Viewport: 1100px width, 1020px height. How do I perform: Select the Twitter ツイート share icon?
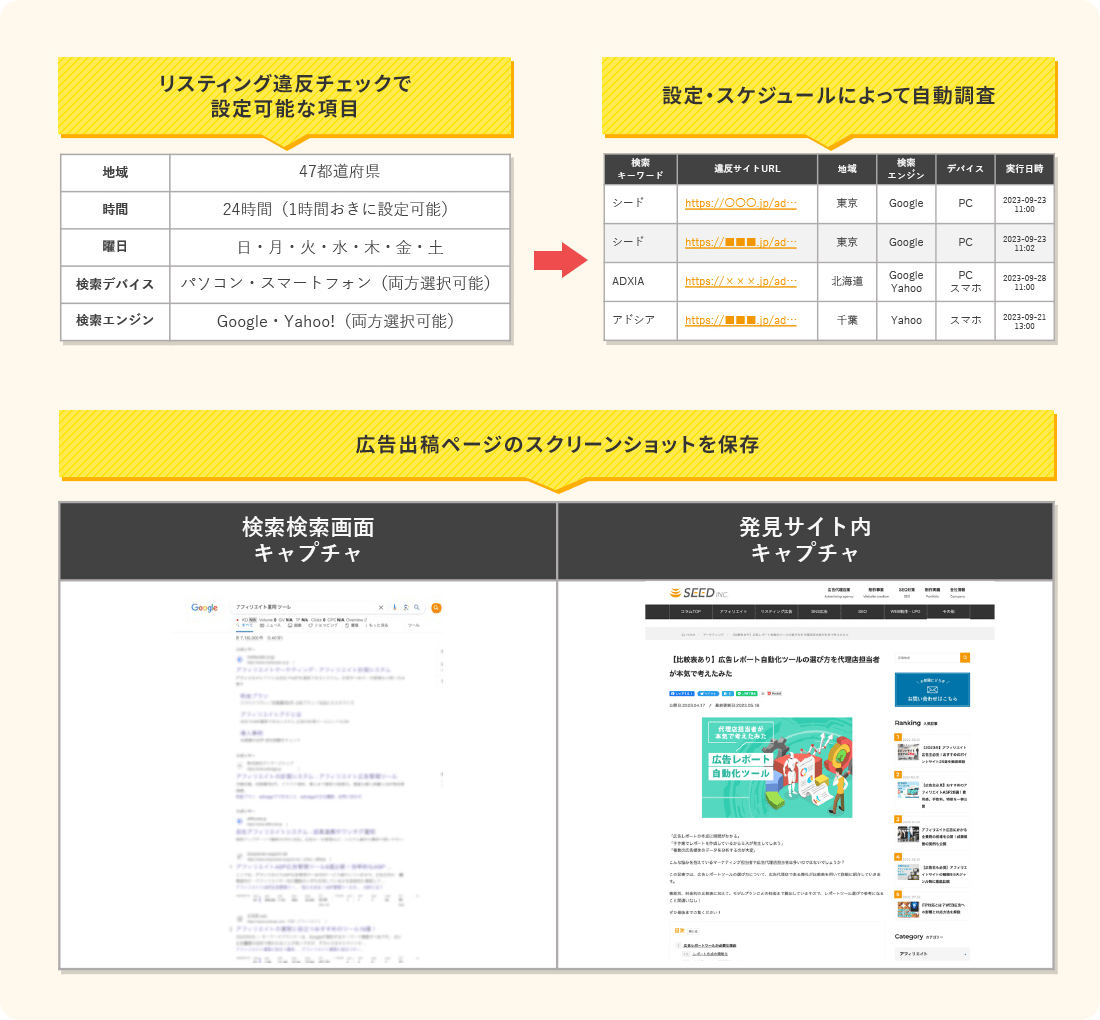707,694
